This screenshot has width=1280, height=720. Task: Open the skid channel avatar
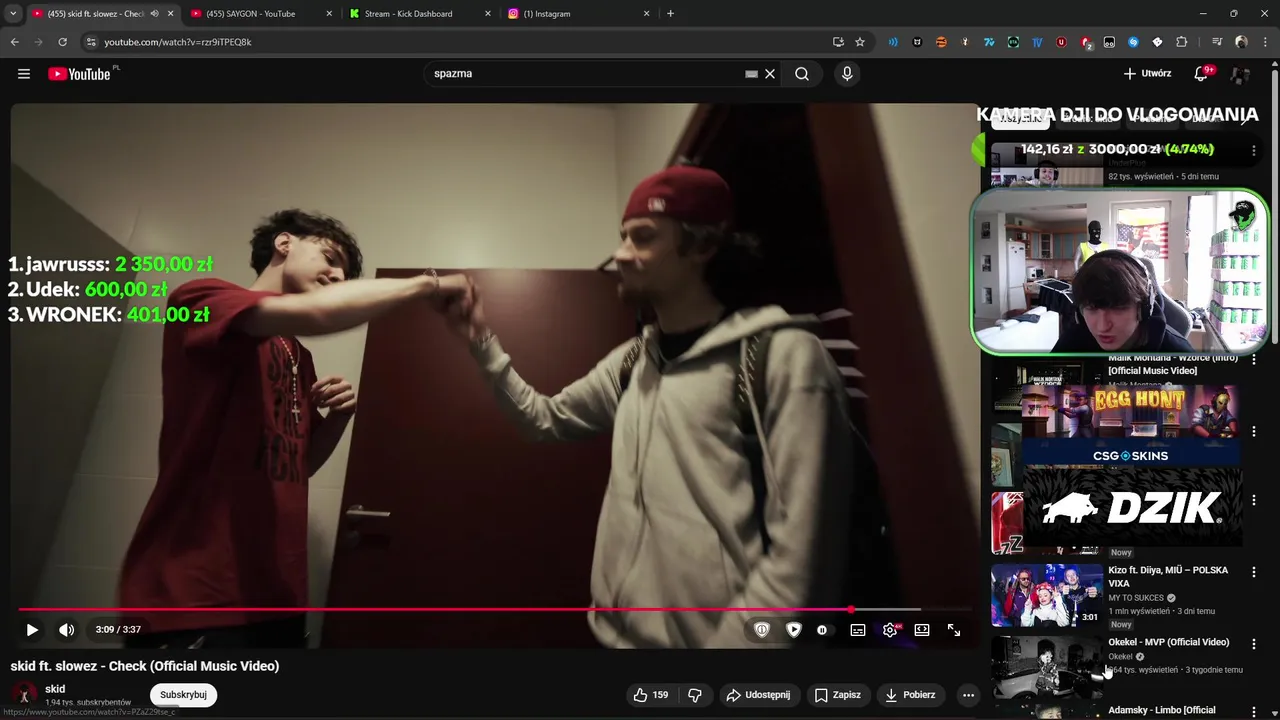(x=24, y=694)
